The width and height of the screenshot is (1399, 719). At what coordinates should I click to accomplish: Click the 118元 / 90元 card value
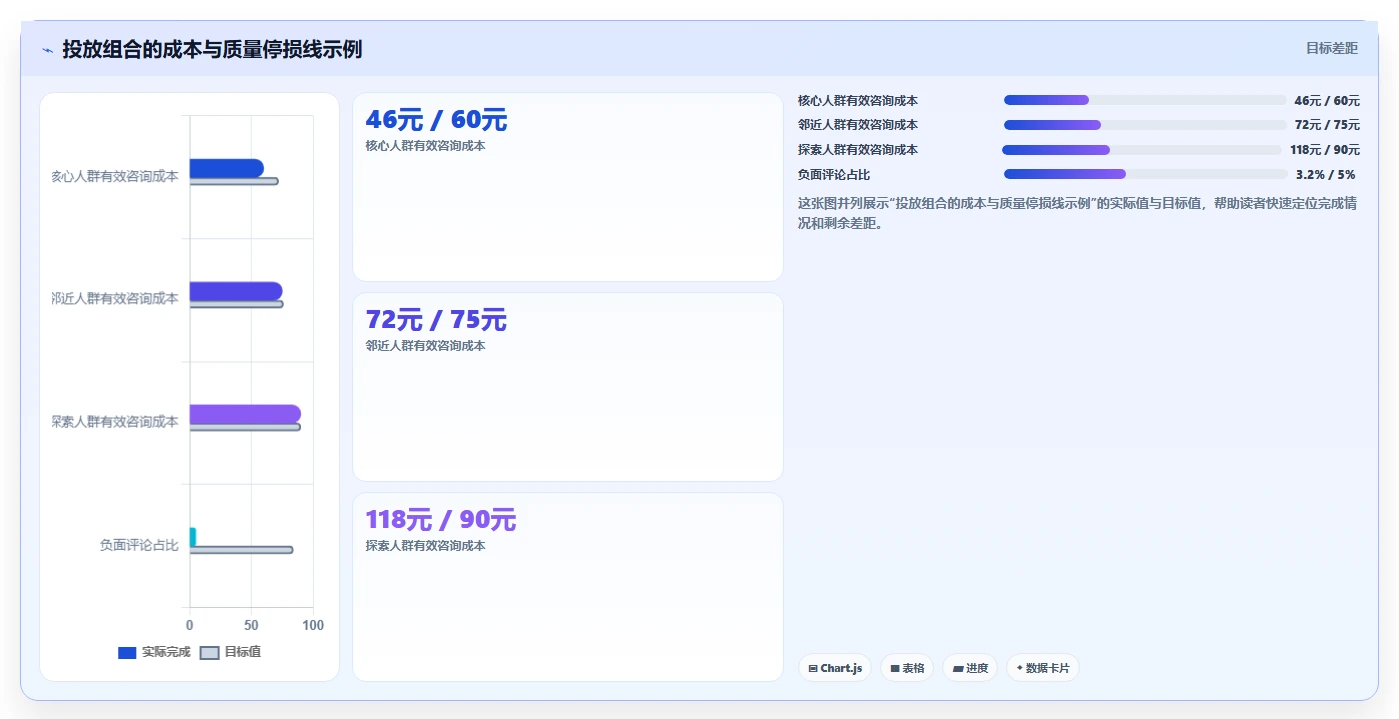coord(440,520)
